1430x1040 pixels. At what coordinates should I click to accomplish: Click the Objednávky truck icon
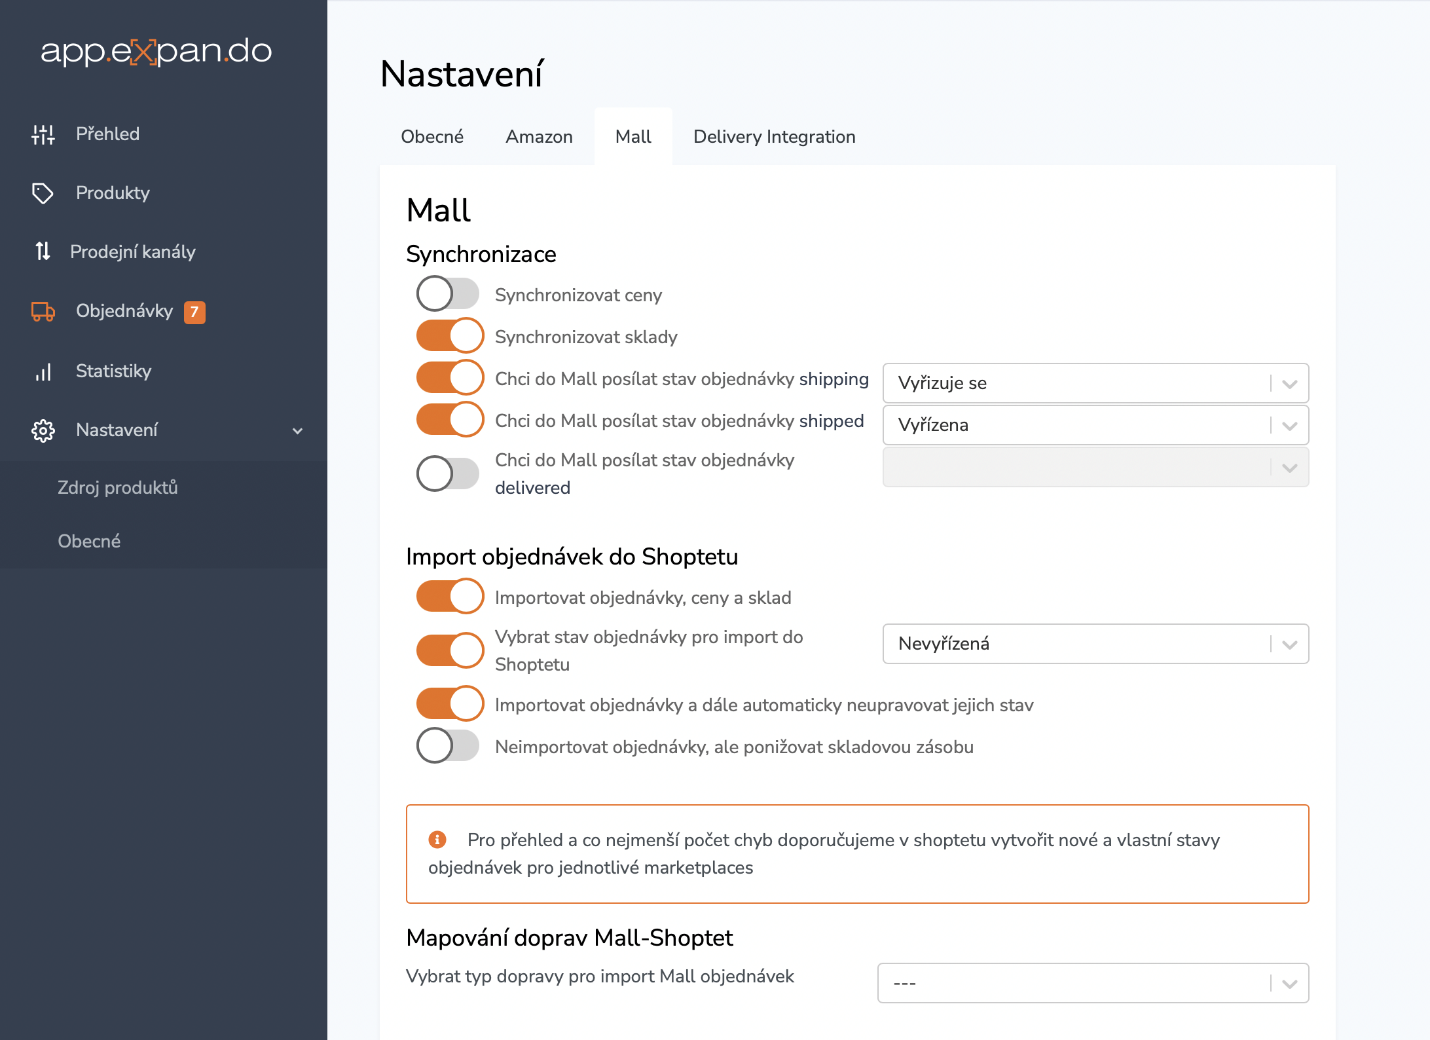point(43,312)
